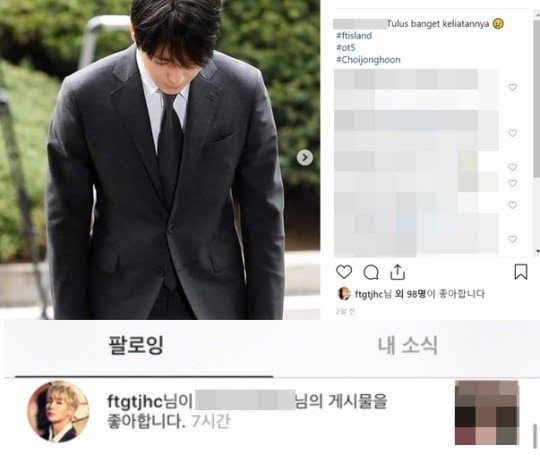
Task: Open the #ftisland hashtag
Action: click(x=354, y=35)
